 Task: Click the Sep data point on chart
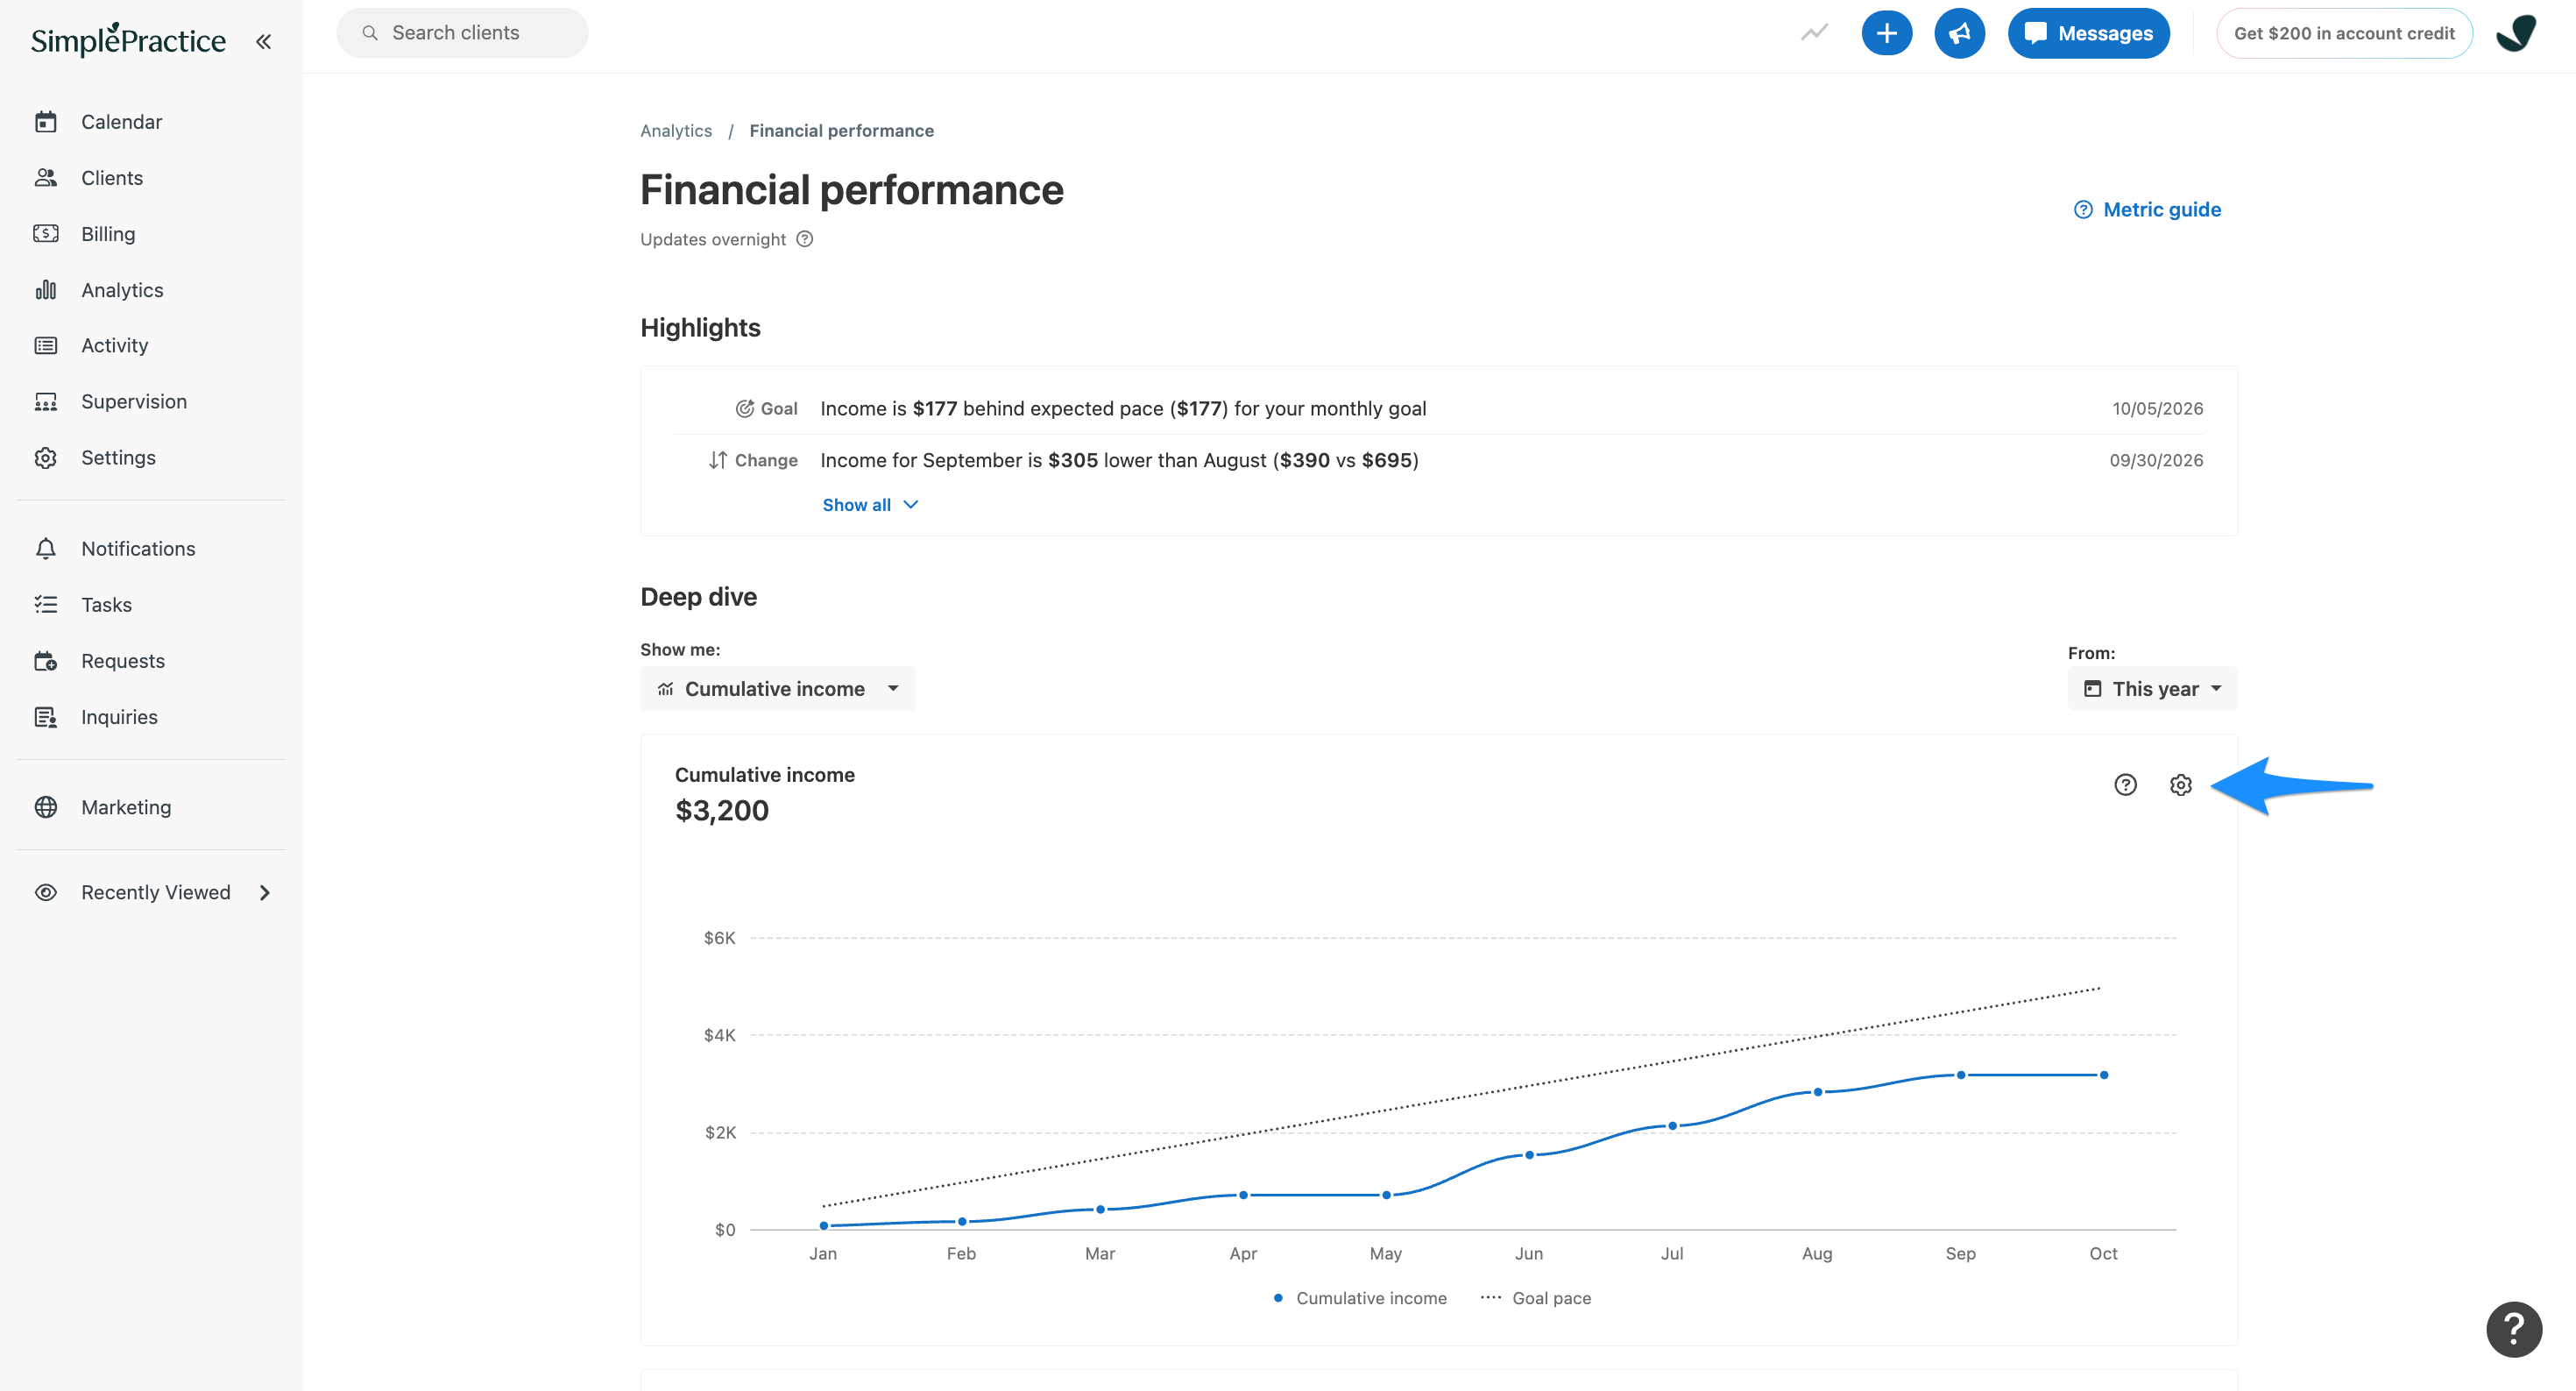(x=1960, y=1075)
